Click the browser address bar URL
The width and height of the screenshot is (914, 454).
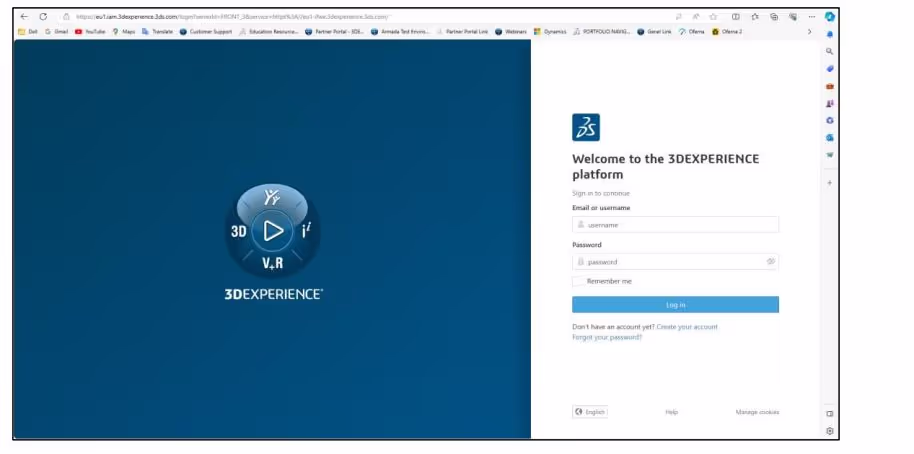[232, 17]
